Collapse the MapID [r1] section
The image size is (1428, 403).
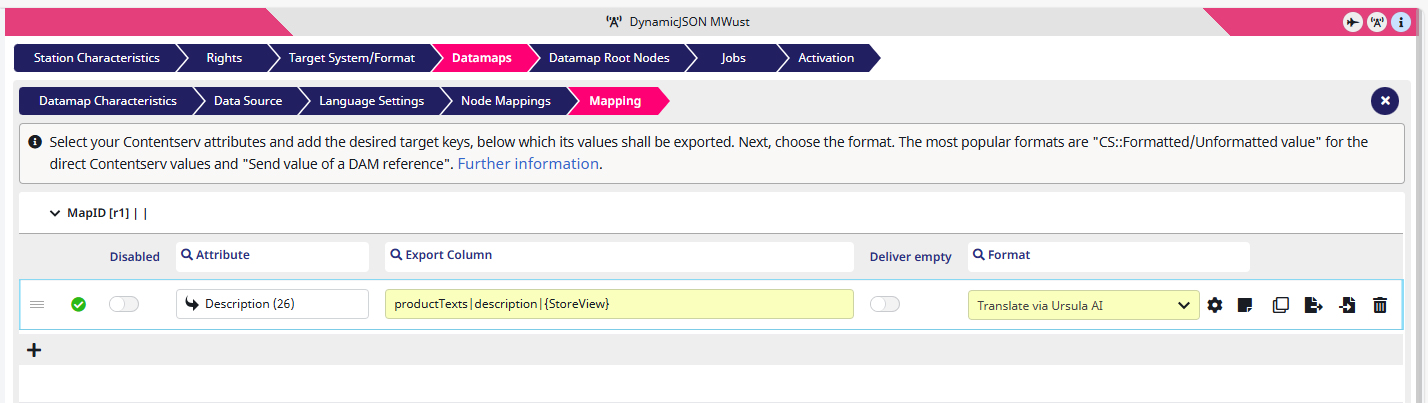55,213
